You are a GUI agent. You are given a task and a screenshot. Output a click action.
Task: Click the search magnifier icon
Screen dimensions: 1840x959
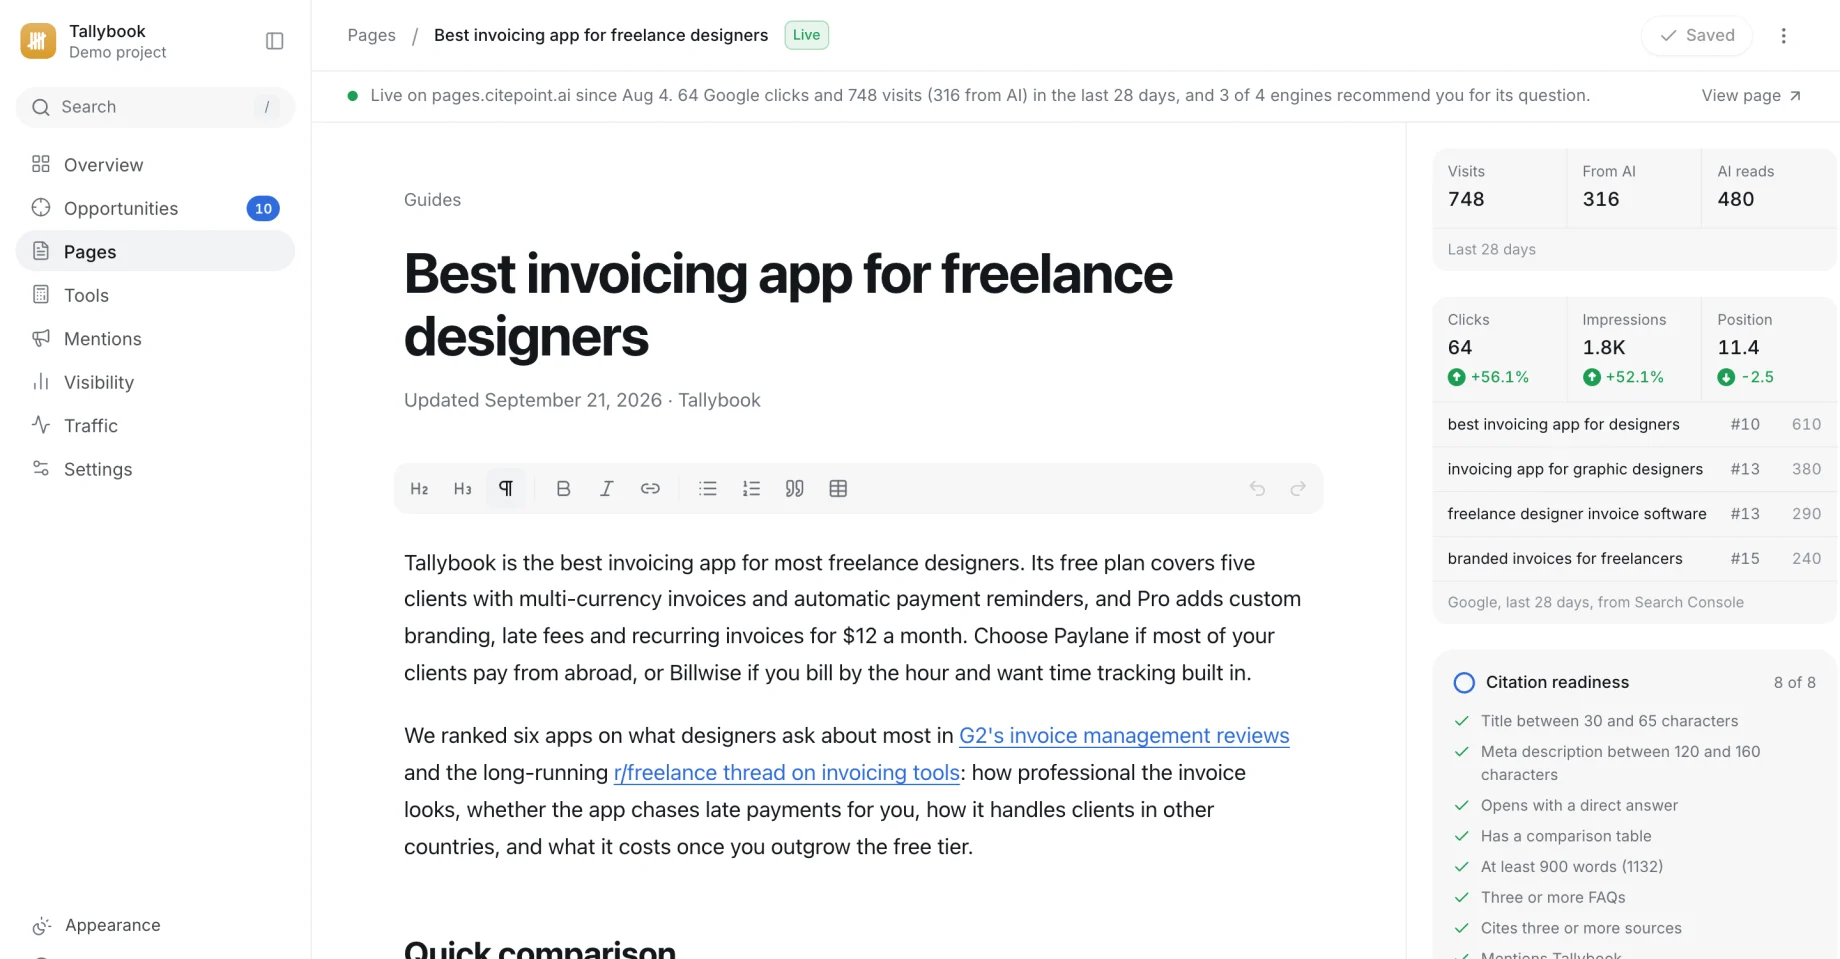[41, 107]
